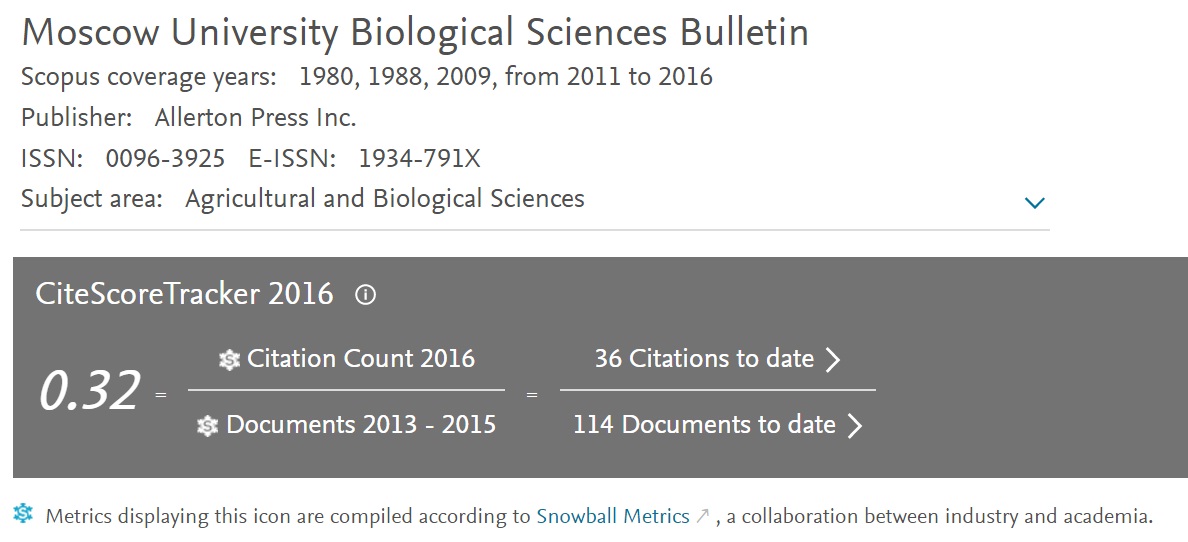Viewport: 1188px width, 542px height.
Task: Click the 0.32 CiteScore value
Action: 89,391
